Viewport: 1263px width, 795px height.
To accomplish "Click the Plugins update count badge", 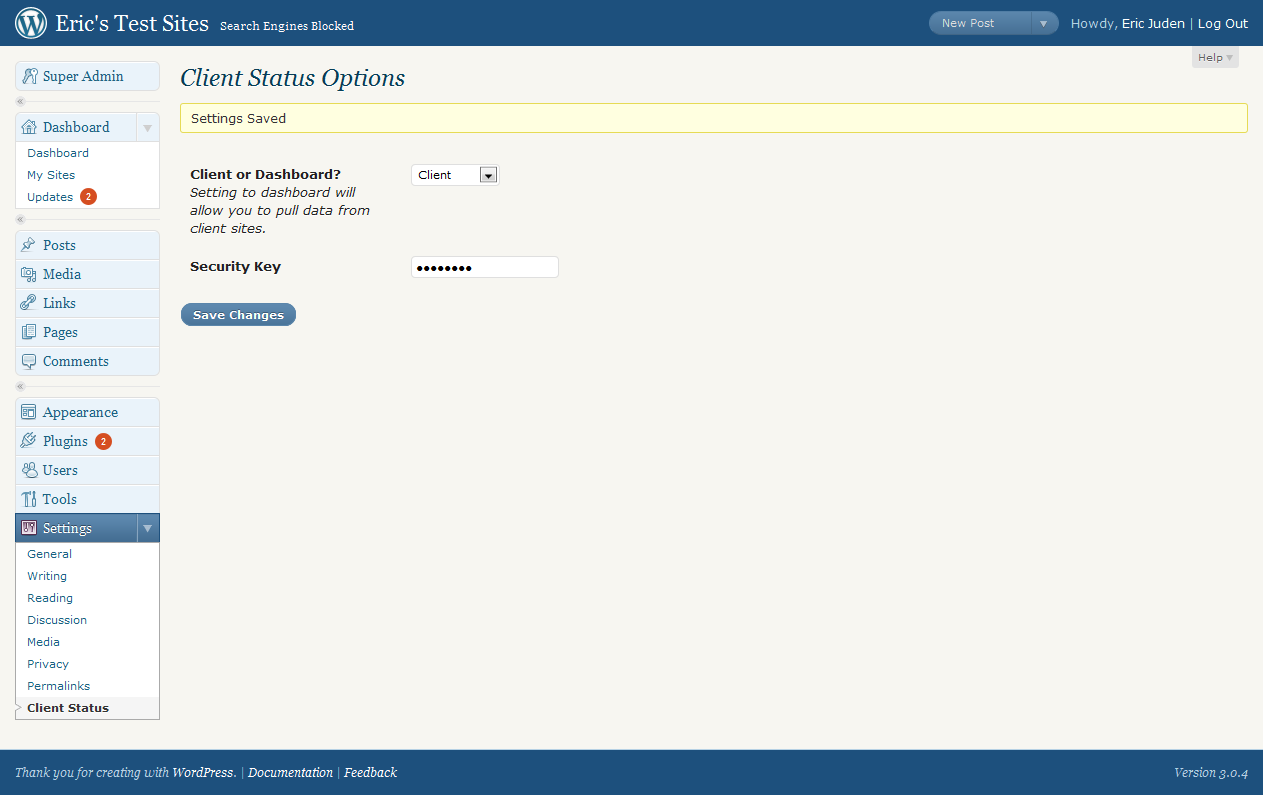I will click(103, 441).
